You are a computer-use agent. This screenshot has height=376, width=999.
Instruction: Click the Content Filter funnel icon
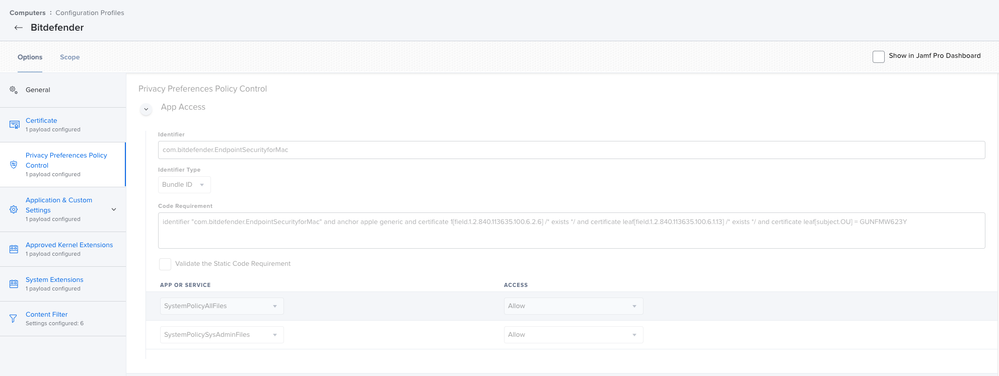13,318
